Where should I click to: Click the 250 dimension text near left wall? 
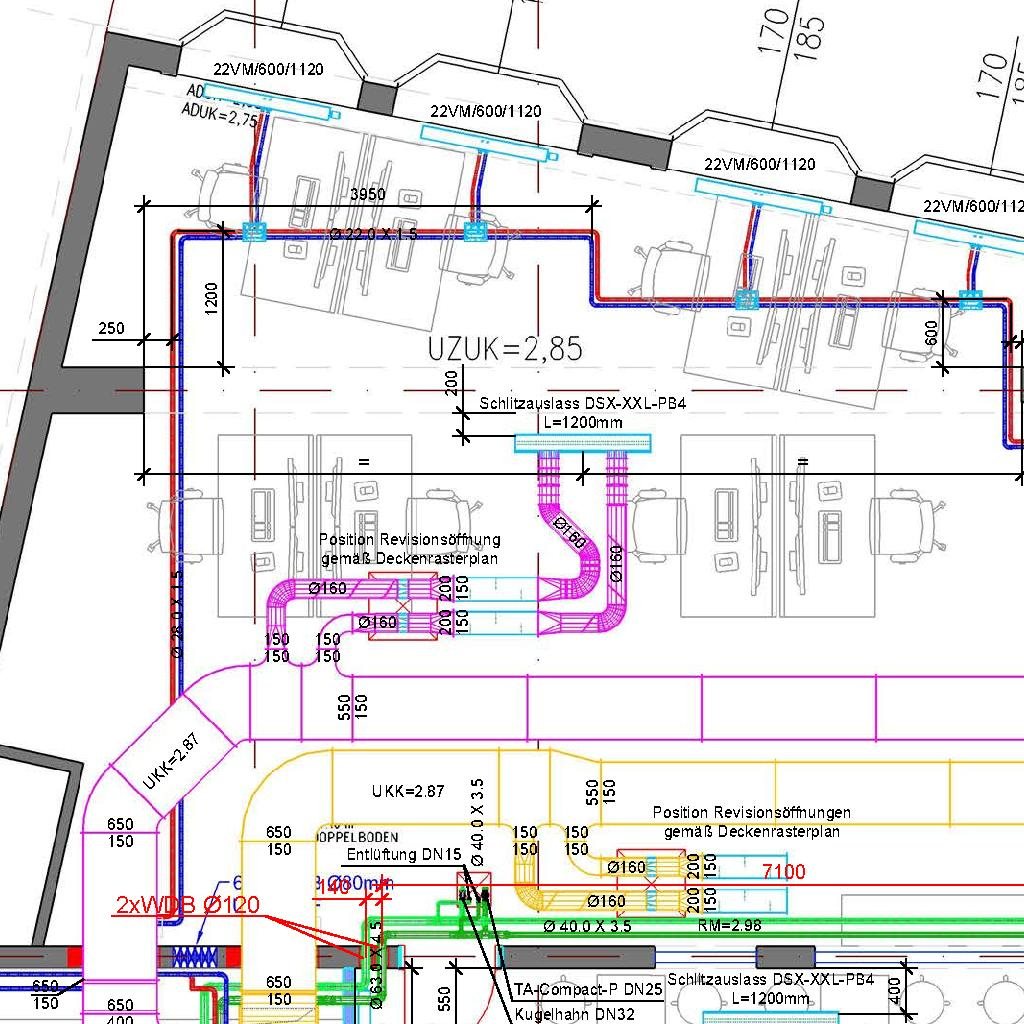[x=112, y=329]
